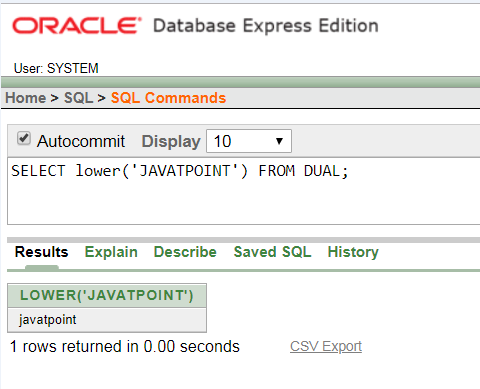Click the CSV Export link
Screen dimensions: 480x389
click(x=326, y=346)
